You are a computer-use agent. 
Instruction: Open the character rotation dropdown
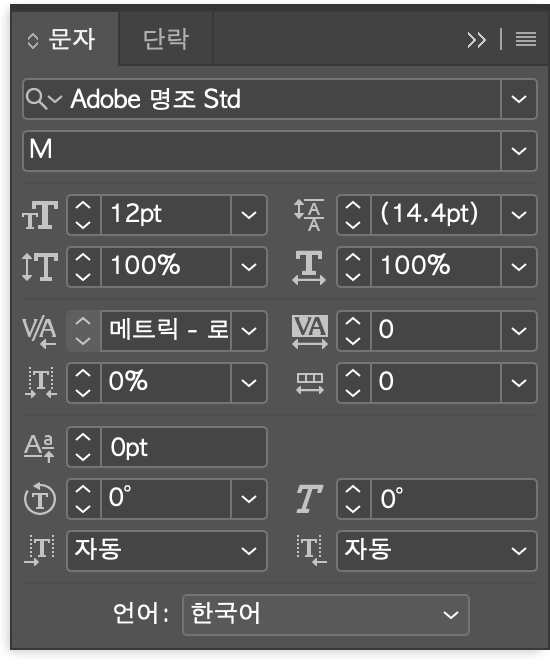coord(249,499)
